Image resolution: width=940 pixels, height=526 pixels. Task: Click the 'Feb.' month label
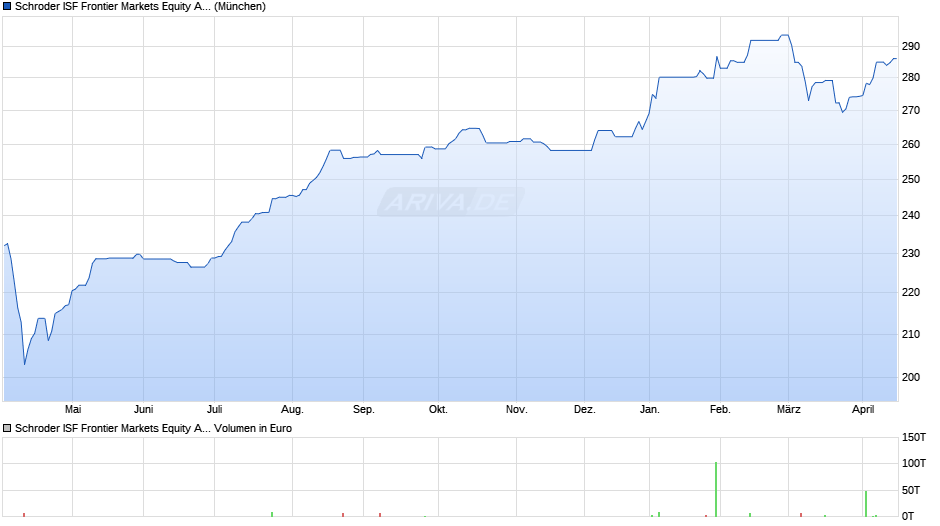[x=720, y=409]
